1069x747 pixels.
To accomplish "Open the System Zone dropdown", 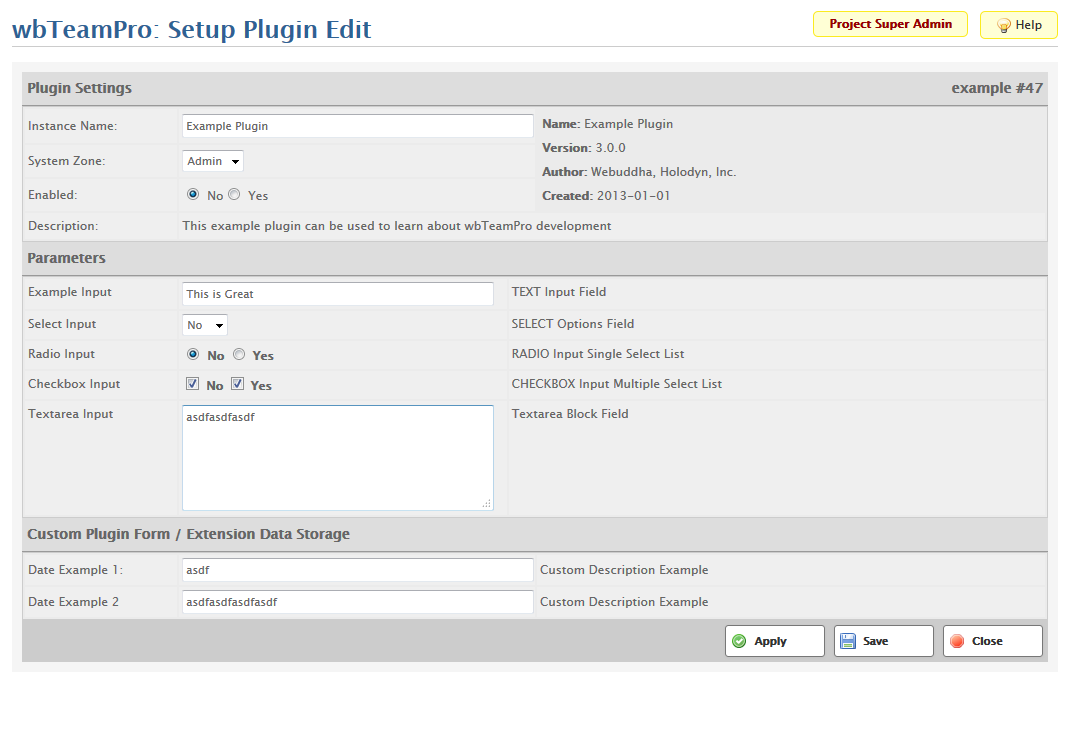I will (213, 161).
